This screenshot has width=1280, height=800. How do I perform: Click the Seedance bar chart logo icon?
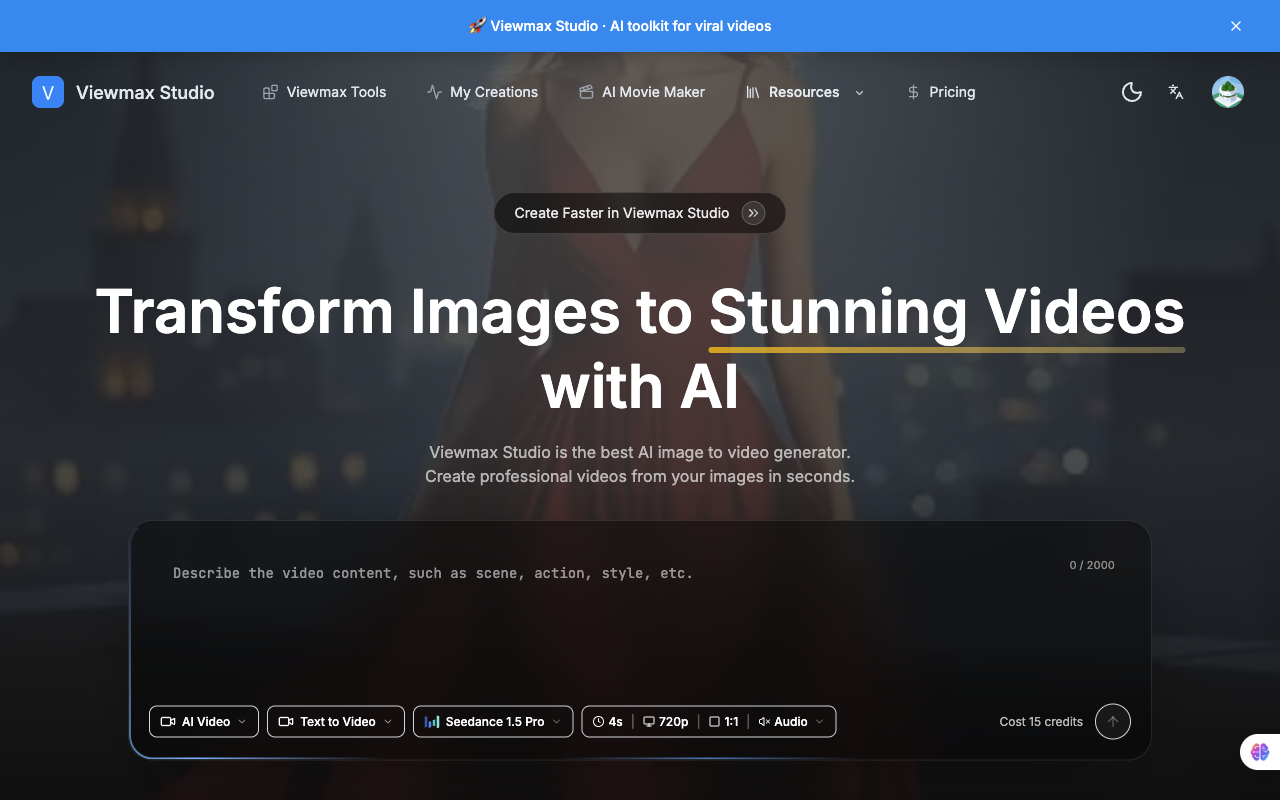(x=432, y=722)
